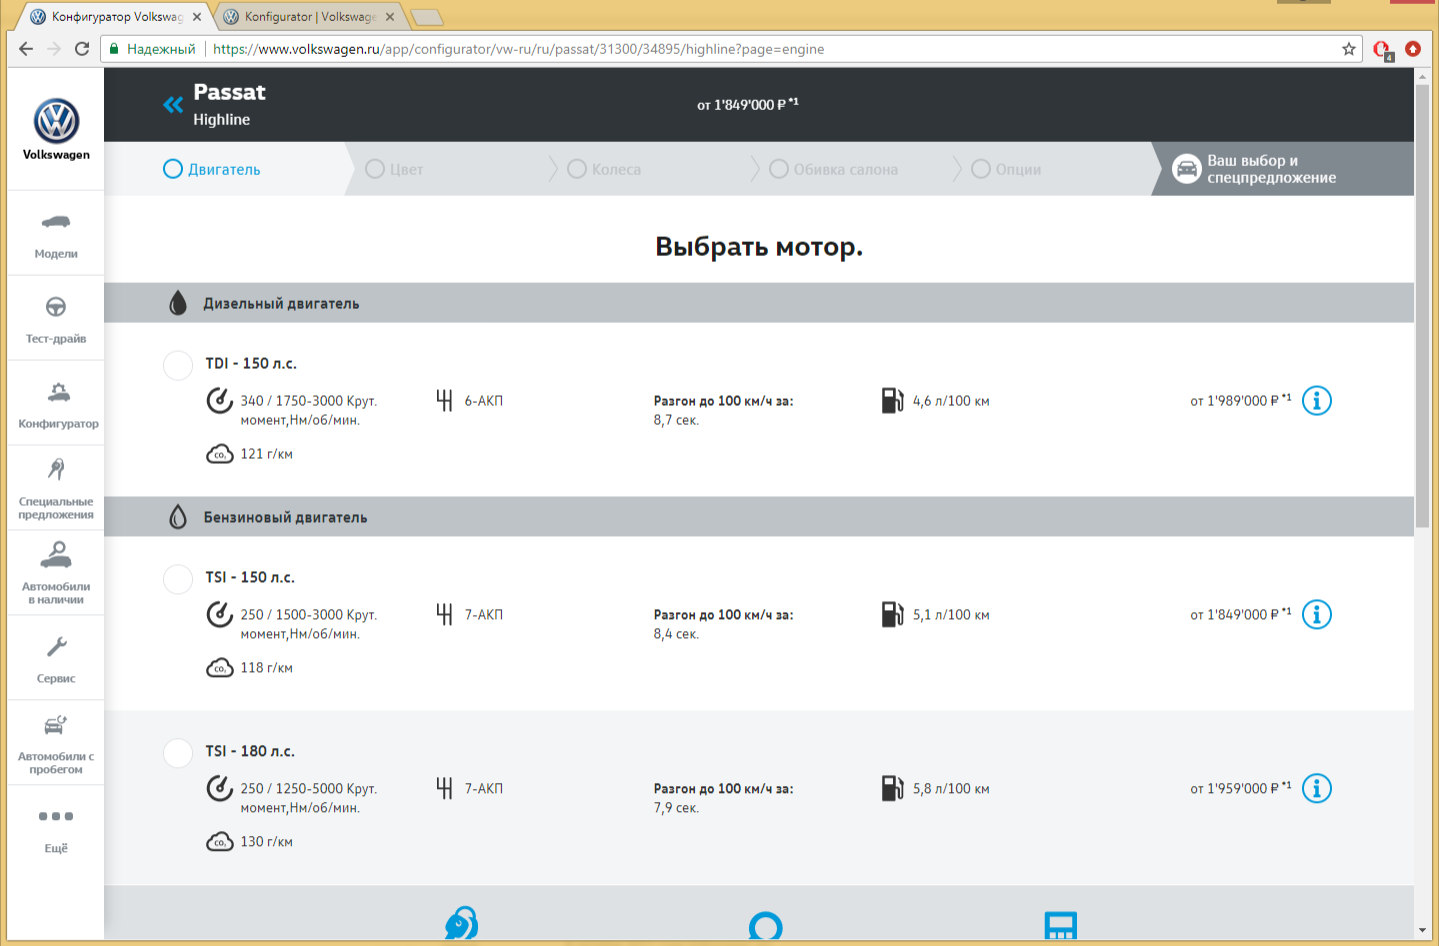Open Автомобили с пробегом in the sidebar
The image size is (1439, 946).
click(x=56, y=744)
